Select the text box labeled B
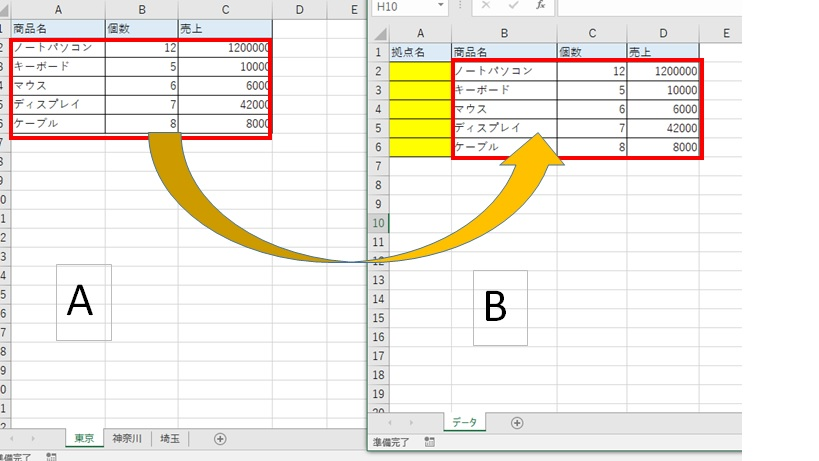 498,307
